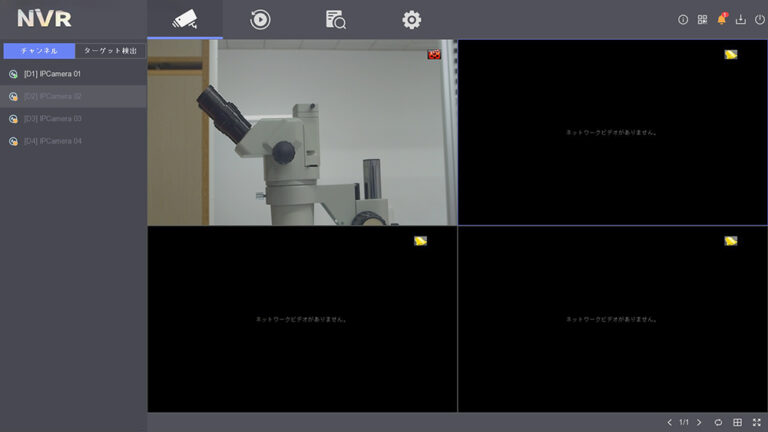The height and width of the screenshot is (432, 768).
Task: Click the download/export icon
Action: tap(740, 20)
